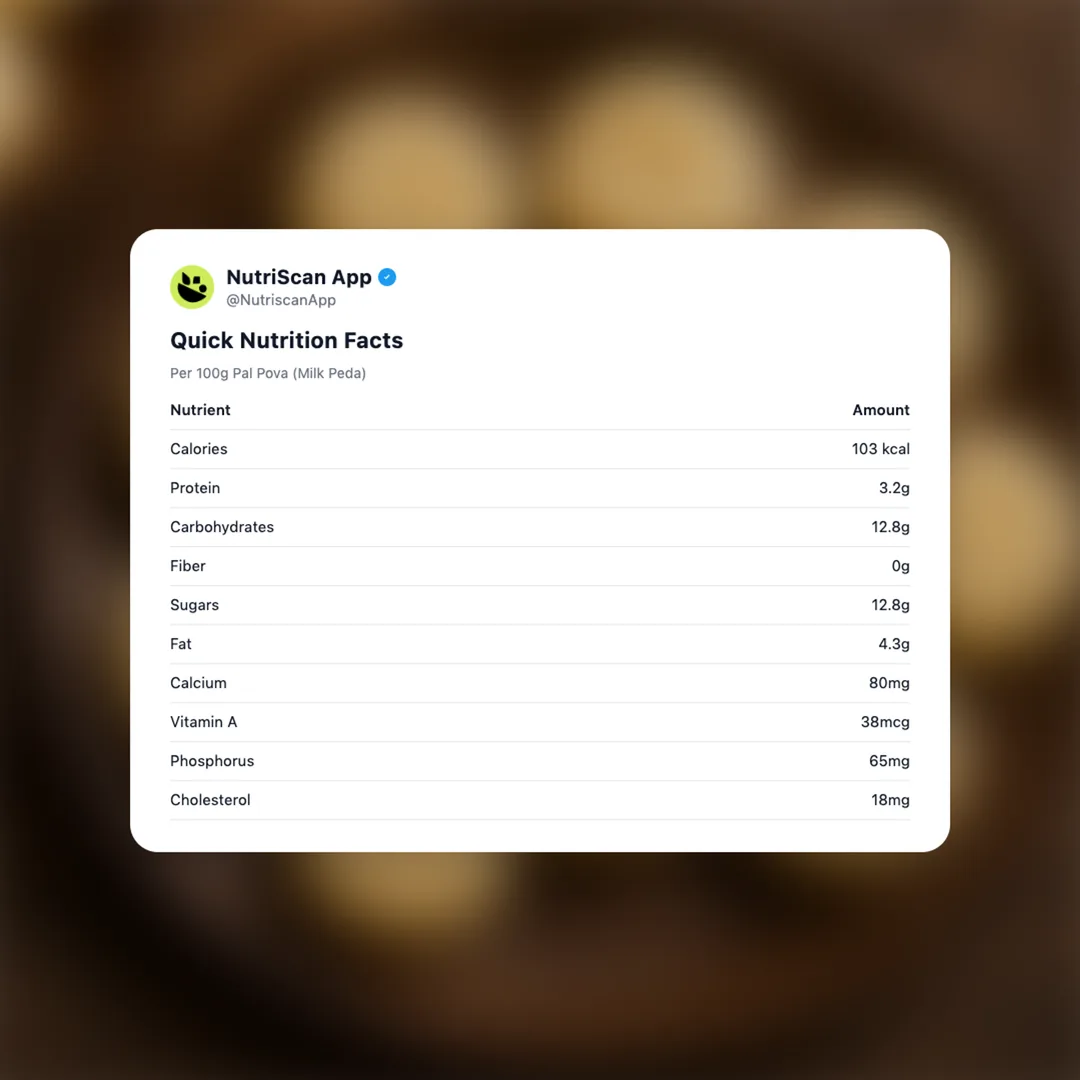Viewport: 1080px width, 1080px height.
Task: Click the blue verified badge
Action: 387,277
